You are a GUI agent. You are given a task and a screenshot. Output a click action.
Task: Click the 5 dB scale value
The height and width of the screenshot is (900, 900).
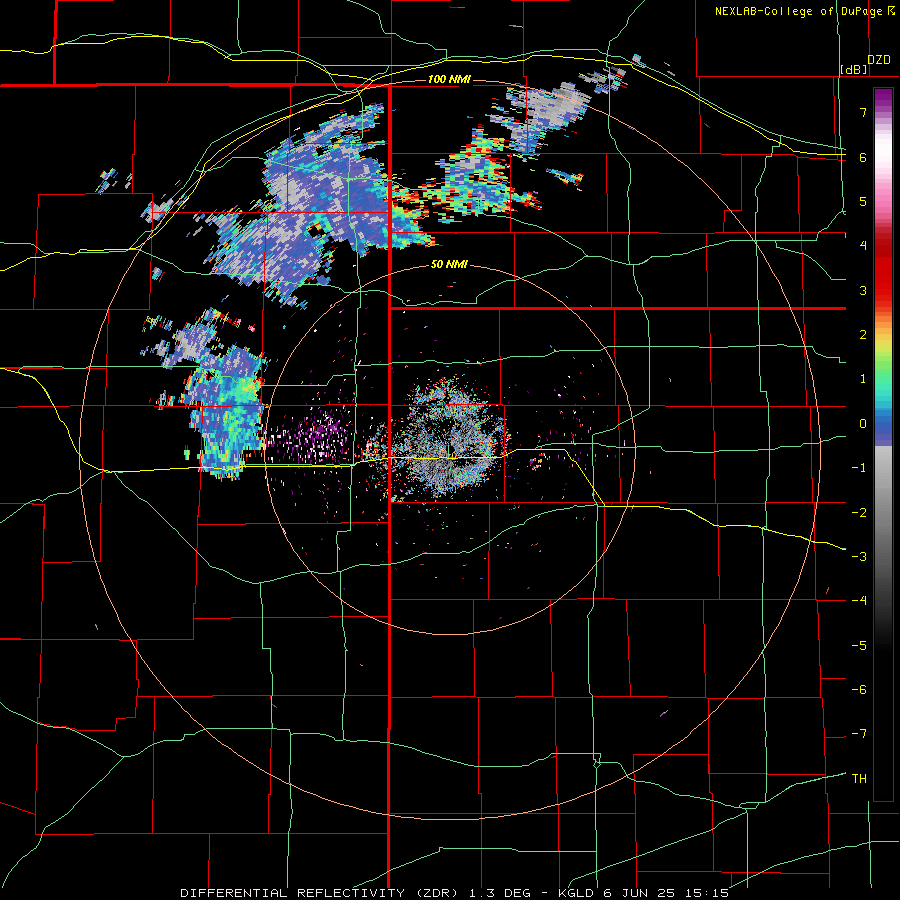[x=863, y=201]
